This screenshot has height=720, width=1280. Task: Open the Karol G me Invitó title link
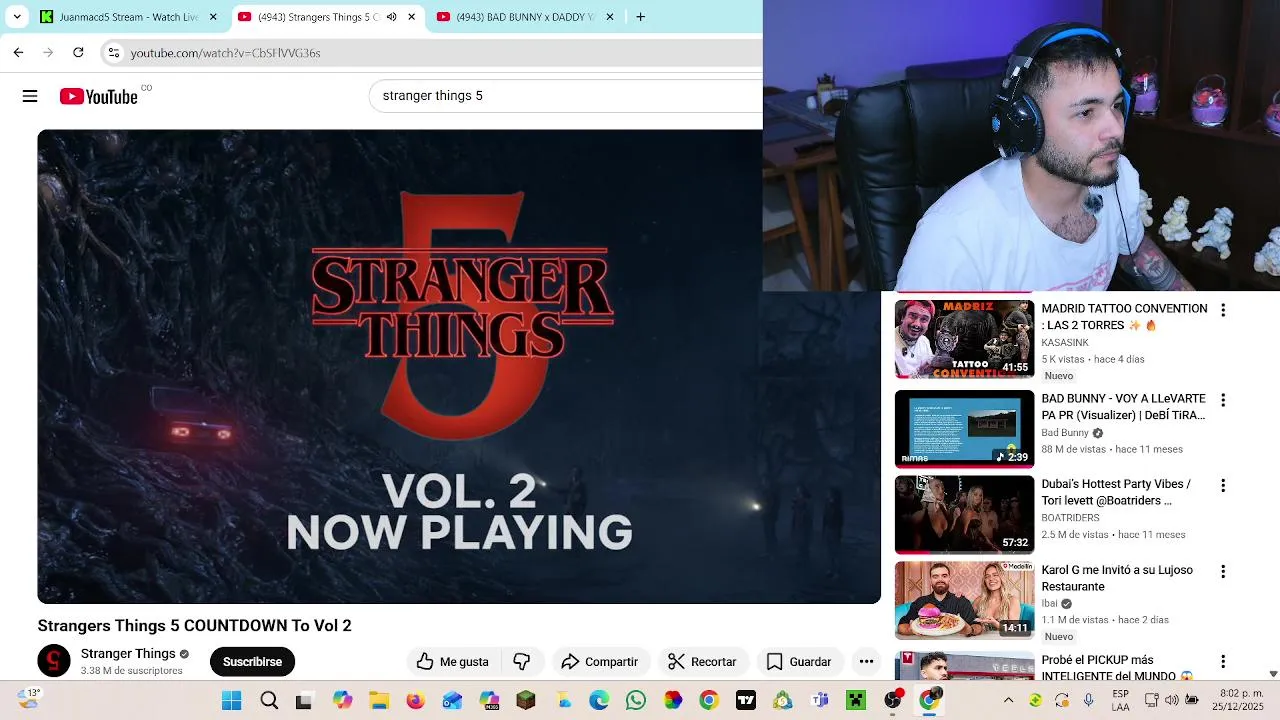pyautogui.click(x=1117, y=578)
